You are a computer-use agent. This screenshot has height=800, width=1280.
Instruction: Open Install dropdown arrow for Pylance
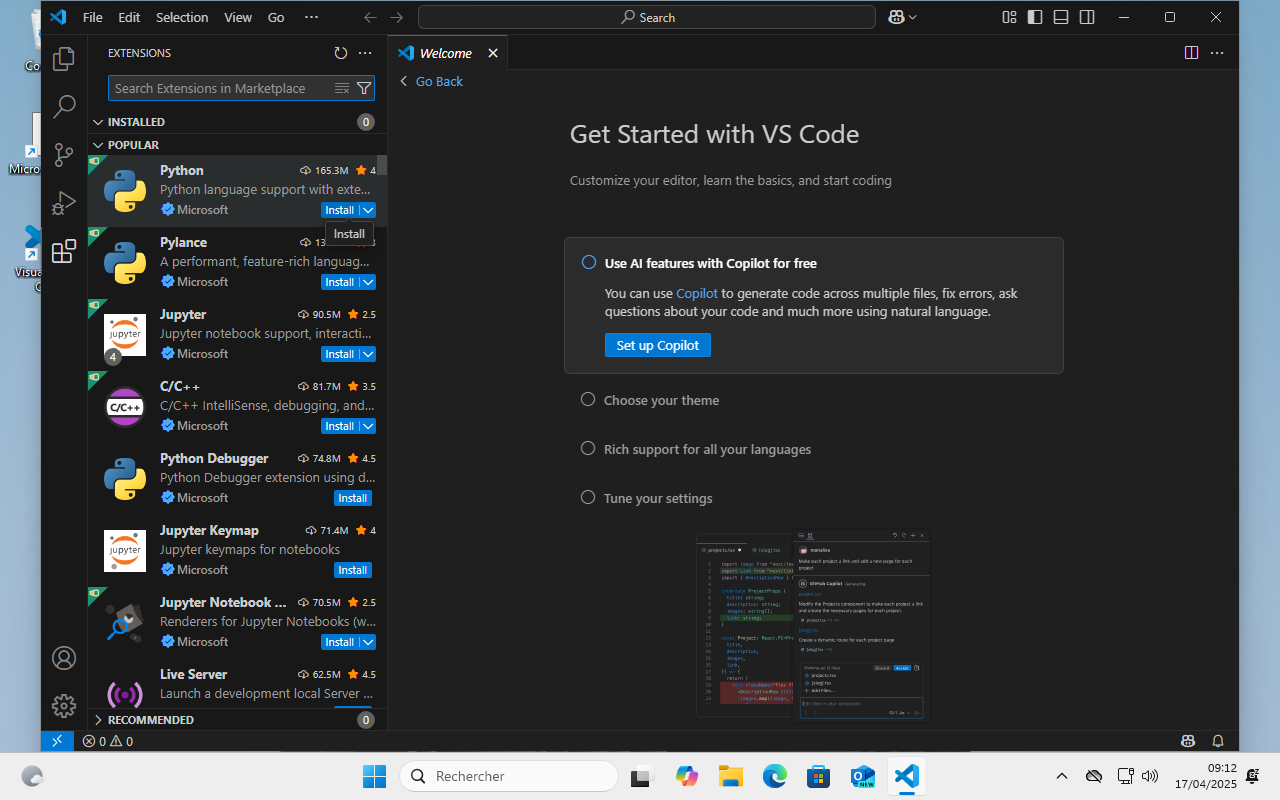click(368, 282)
